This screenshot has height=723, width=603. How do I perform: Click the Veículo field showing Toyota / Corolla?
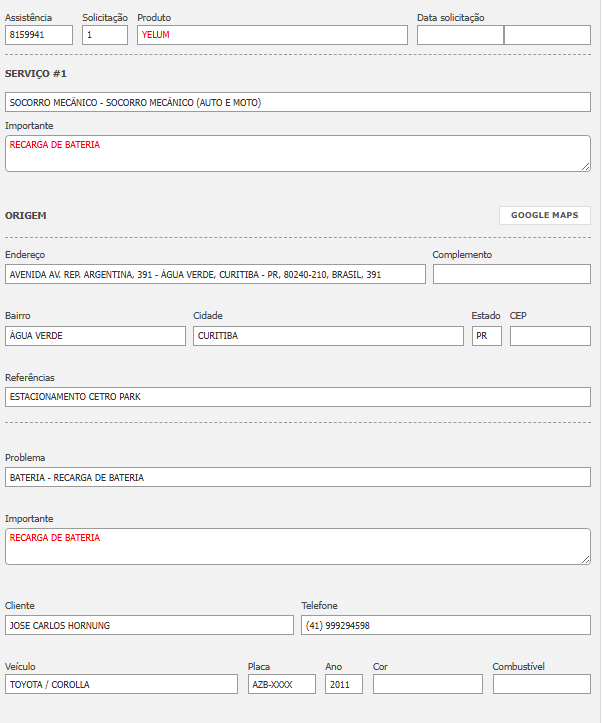(x=121, y=684)
